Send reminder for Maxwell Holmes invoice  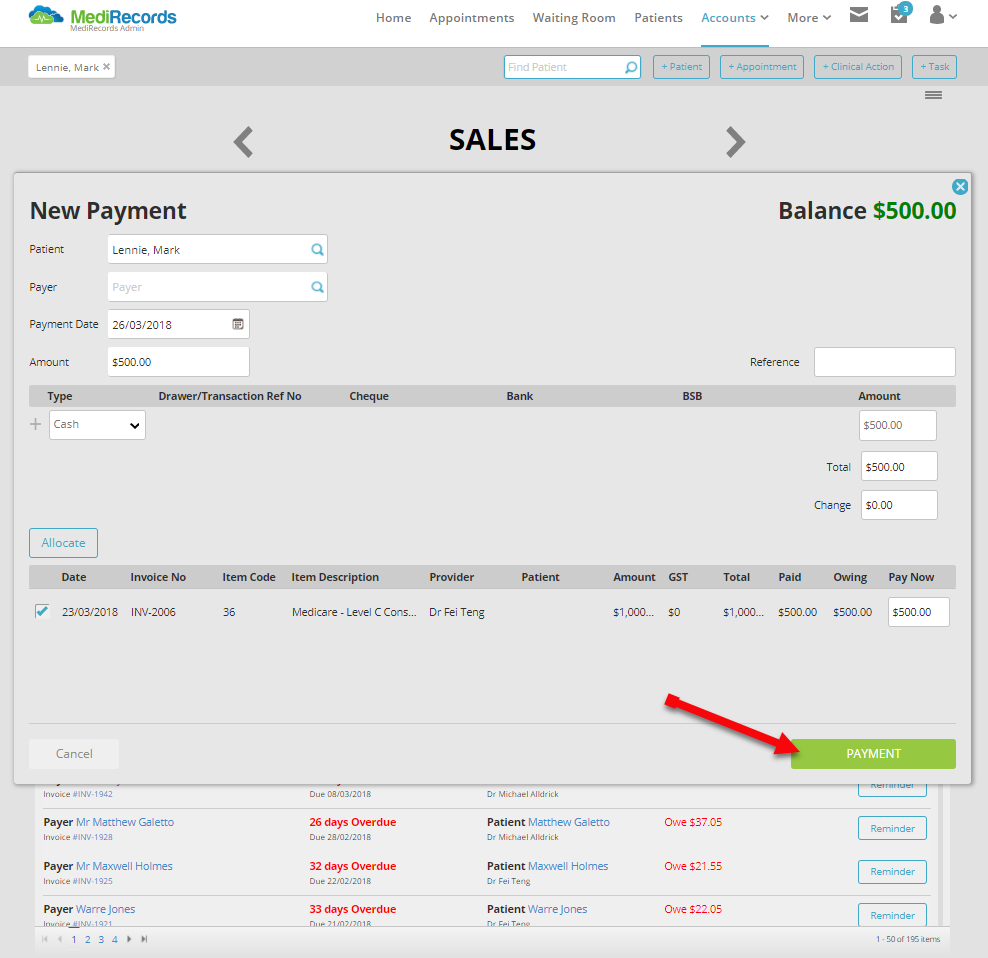coord(892,872)
